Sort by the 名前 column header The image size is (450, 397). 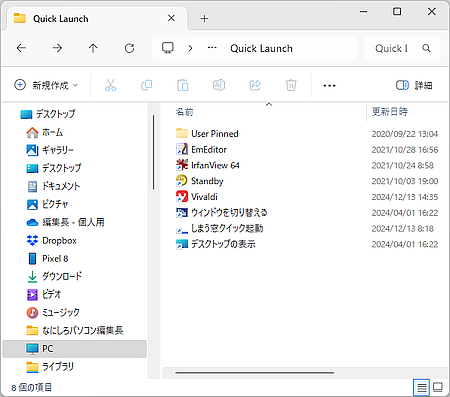[x=184, y=112]
